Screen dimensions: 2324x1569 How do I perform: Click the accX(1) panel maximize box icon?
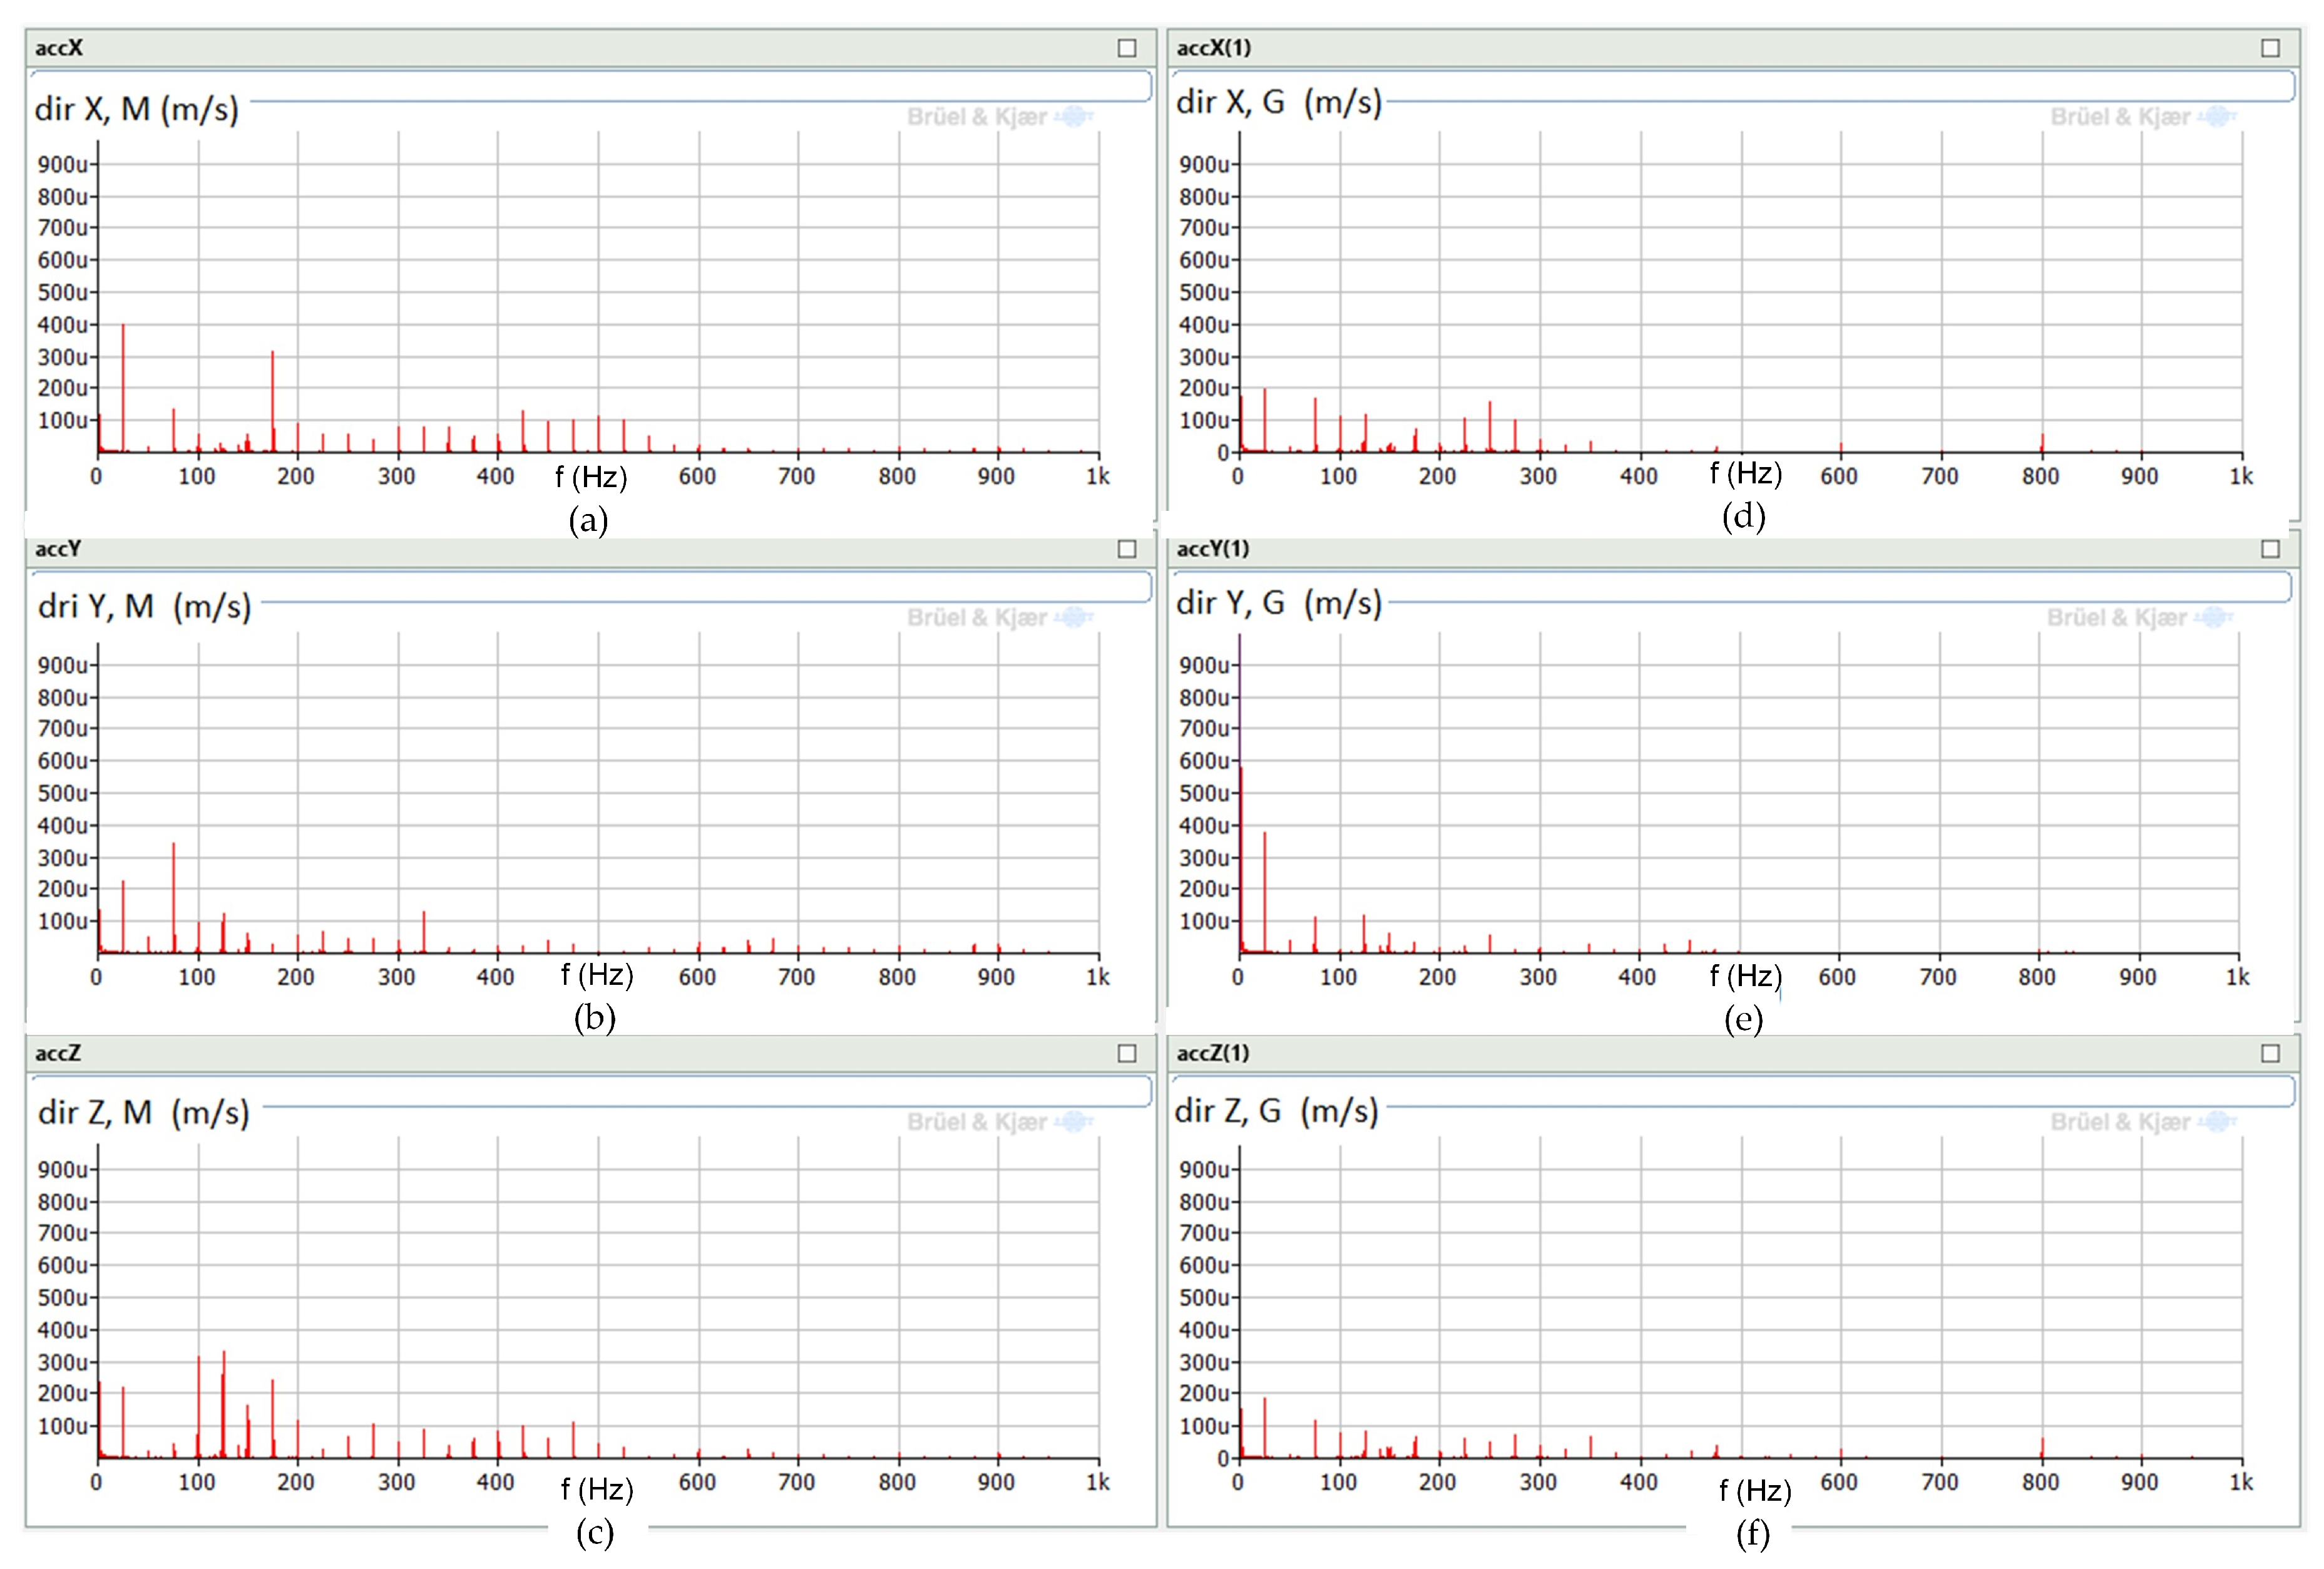pos(2270,48)
